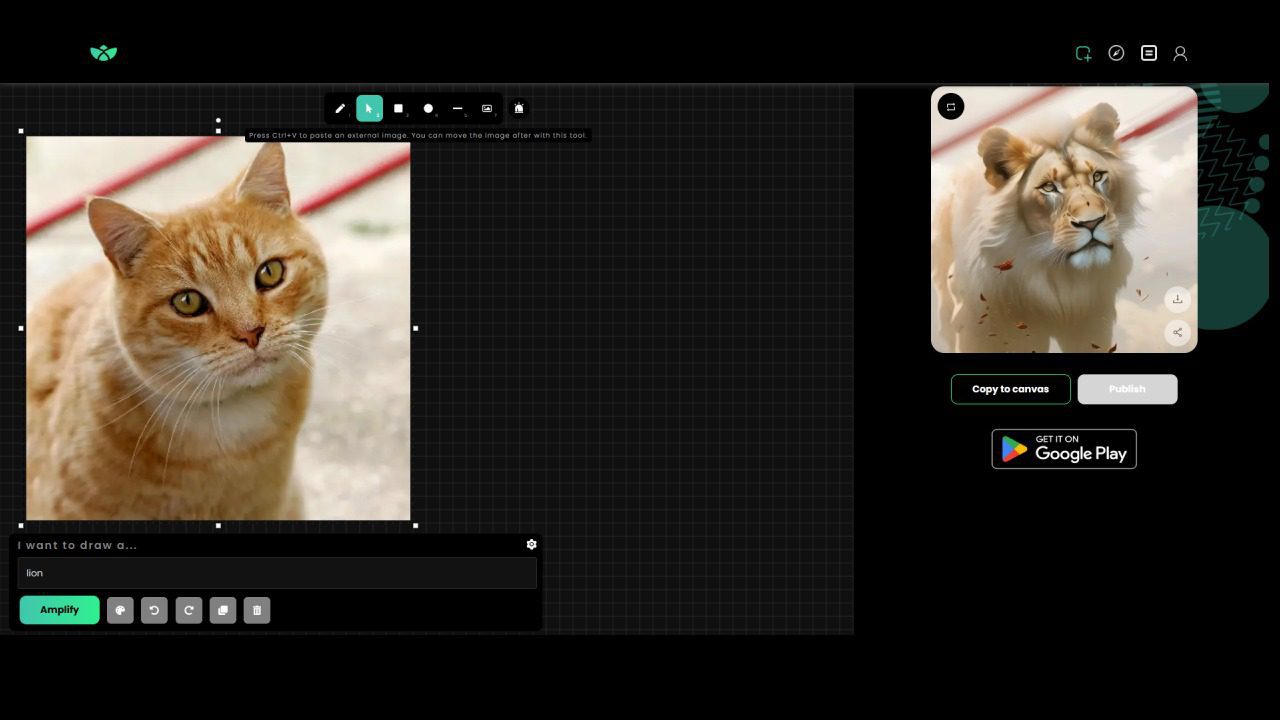Download the generated lion image
The image size is (1280, 720).
point(1177,299)
